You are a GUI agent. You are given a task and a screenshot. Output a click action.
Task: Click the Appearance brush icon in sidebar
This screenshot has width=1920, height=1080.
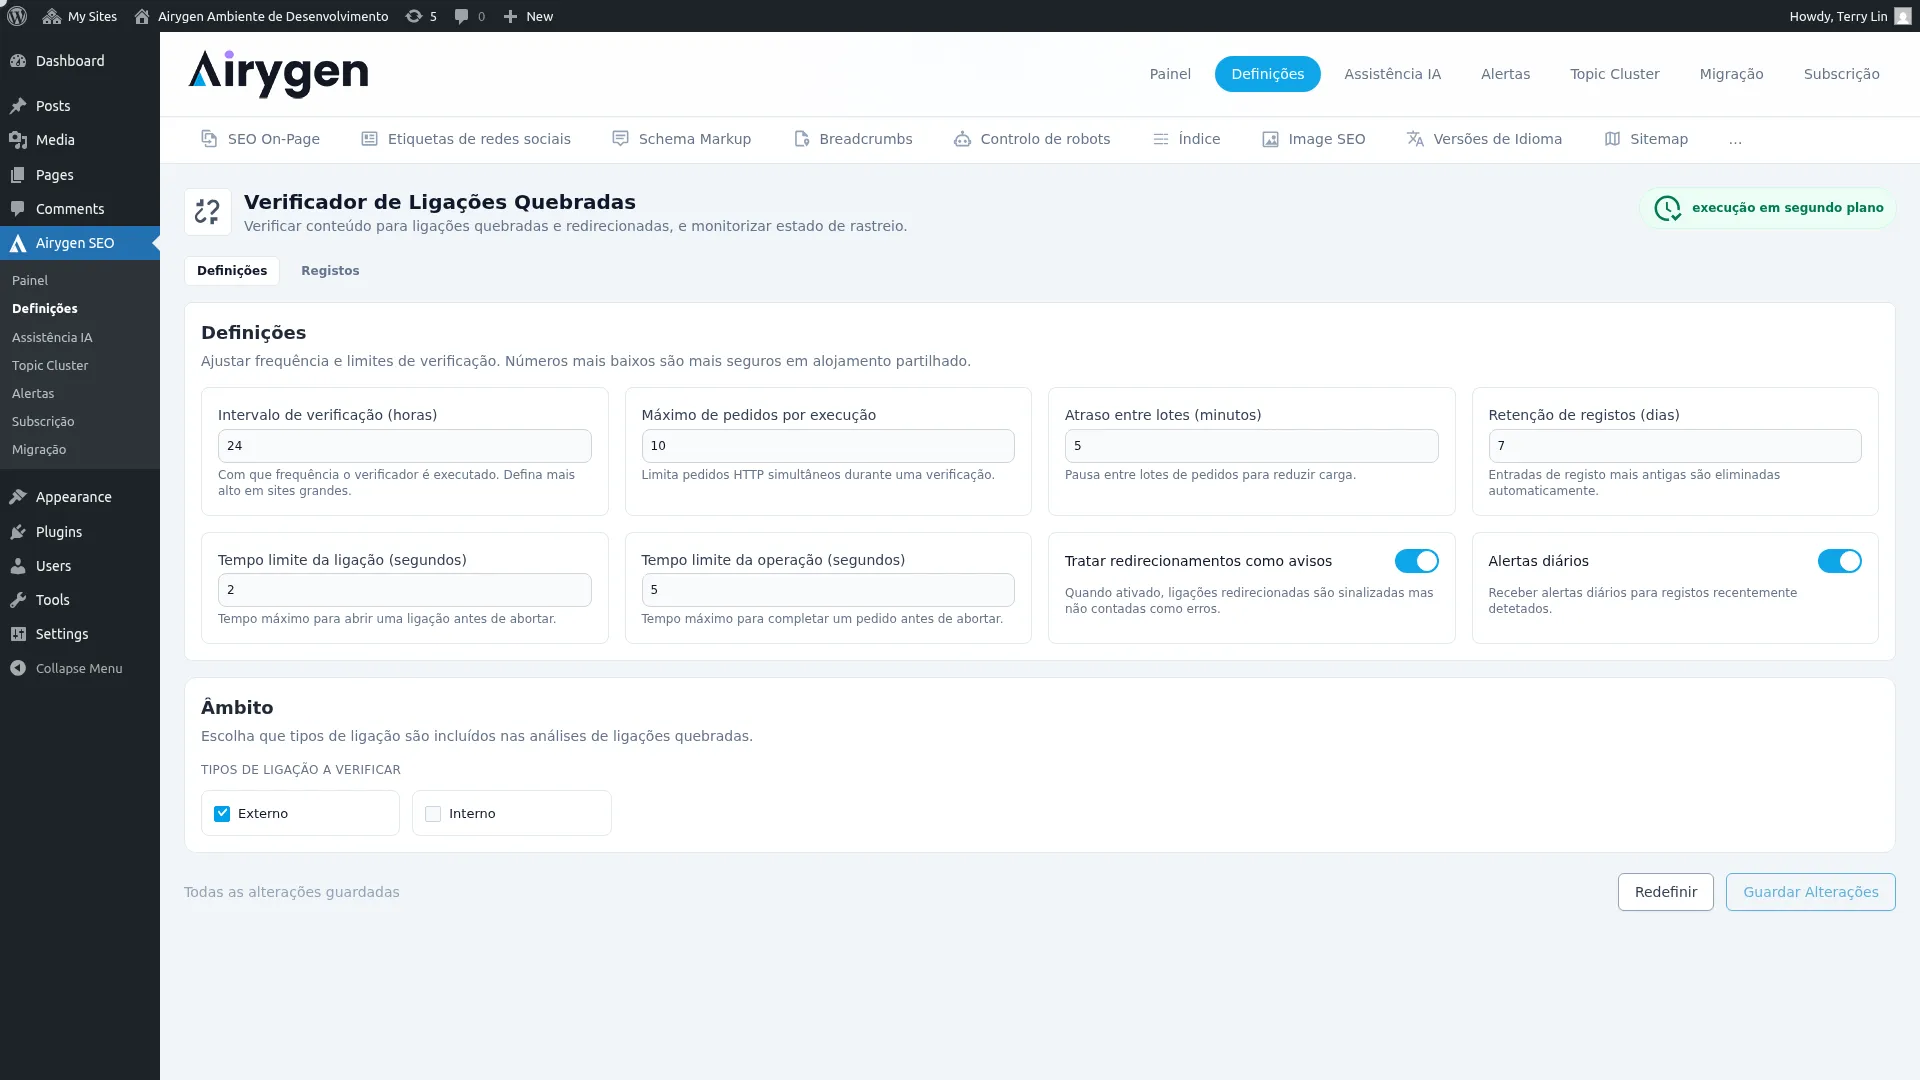pos(18,497)
